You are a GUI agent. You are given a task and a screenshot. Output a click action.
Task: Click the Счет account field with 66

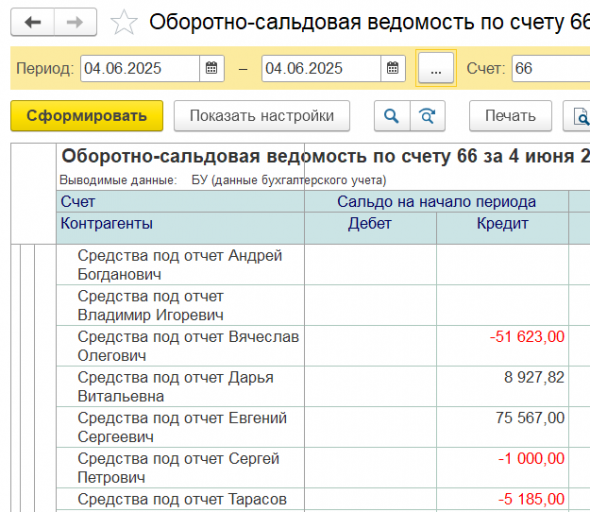point(550,68)
